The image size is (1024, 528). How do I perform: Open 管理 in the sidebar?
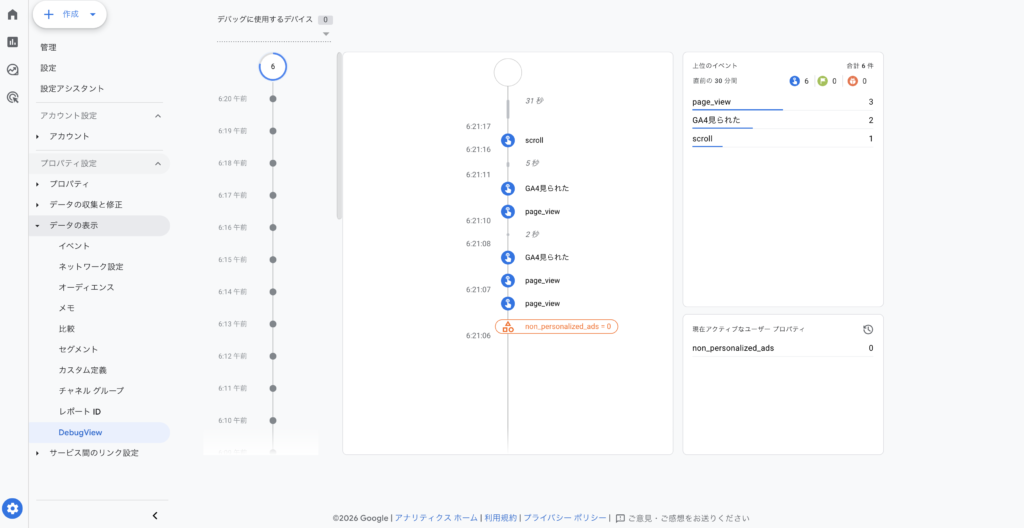(48, 48)
